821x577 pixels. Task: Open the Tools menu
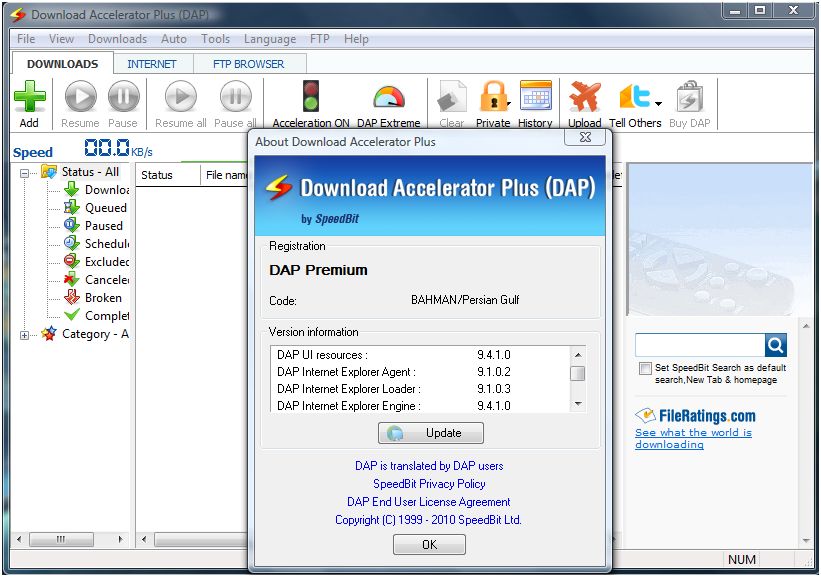[215, 39]
